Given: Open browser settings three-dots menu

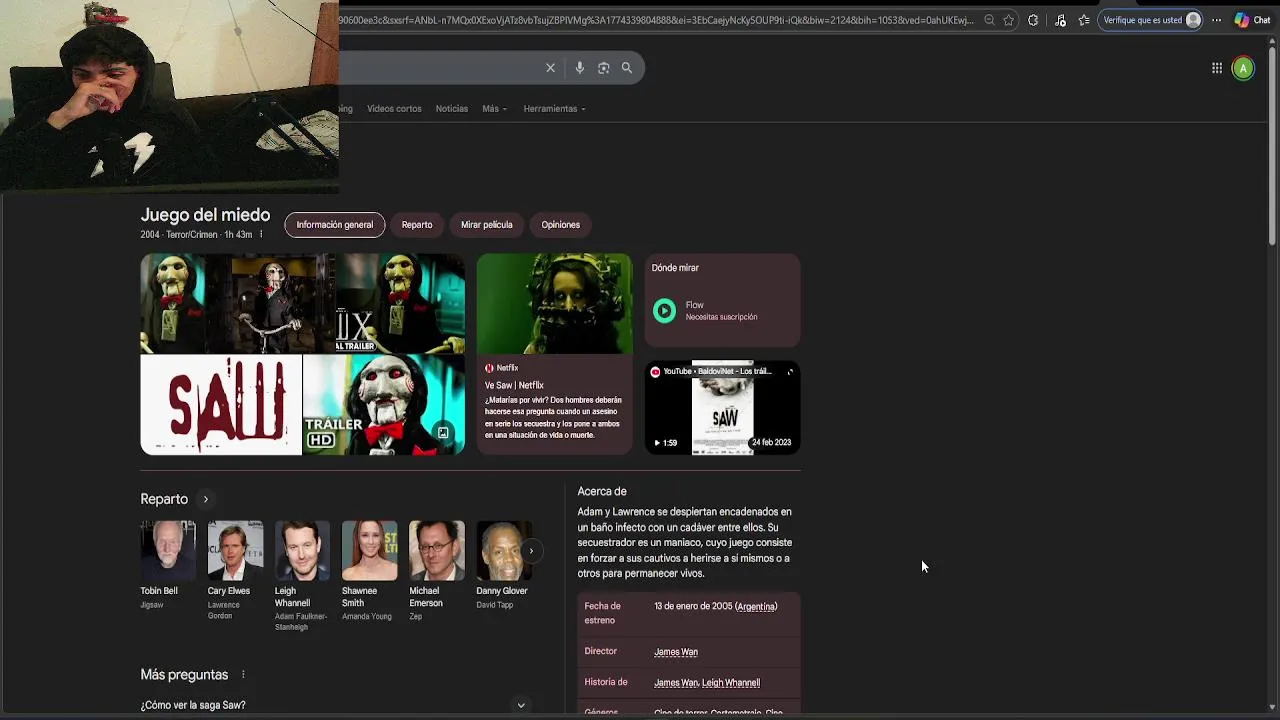Looking at the screenshot, I should pos(1217,20).
